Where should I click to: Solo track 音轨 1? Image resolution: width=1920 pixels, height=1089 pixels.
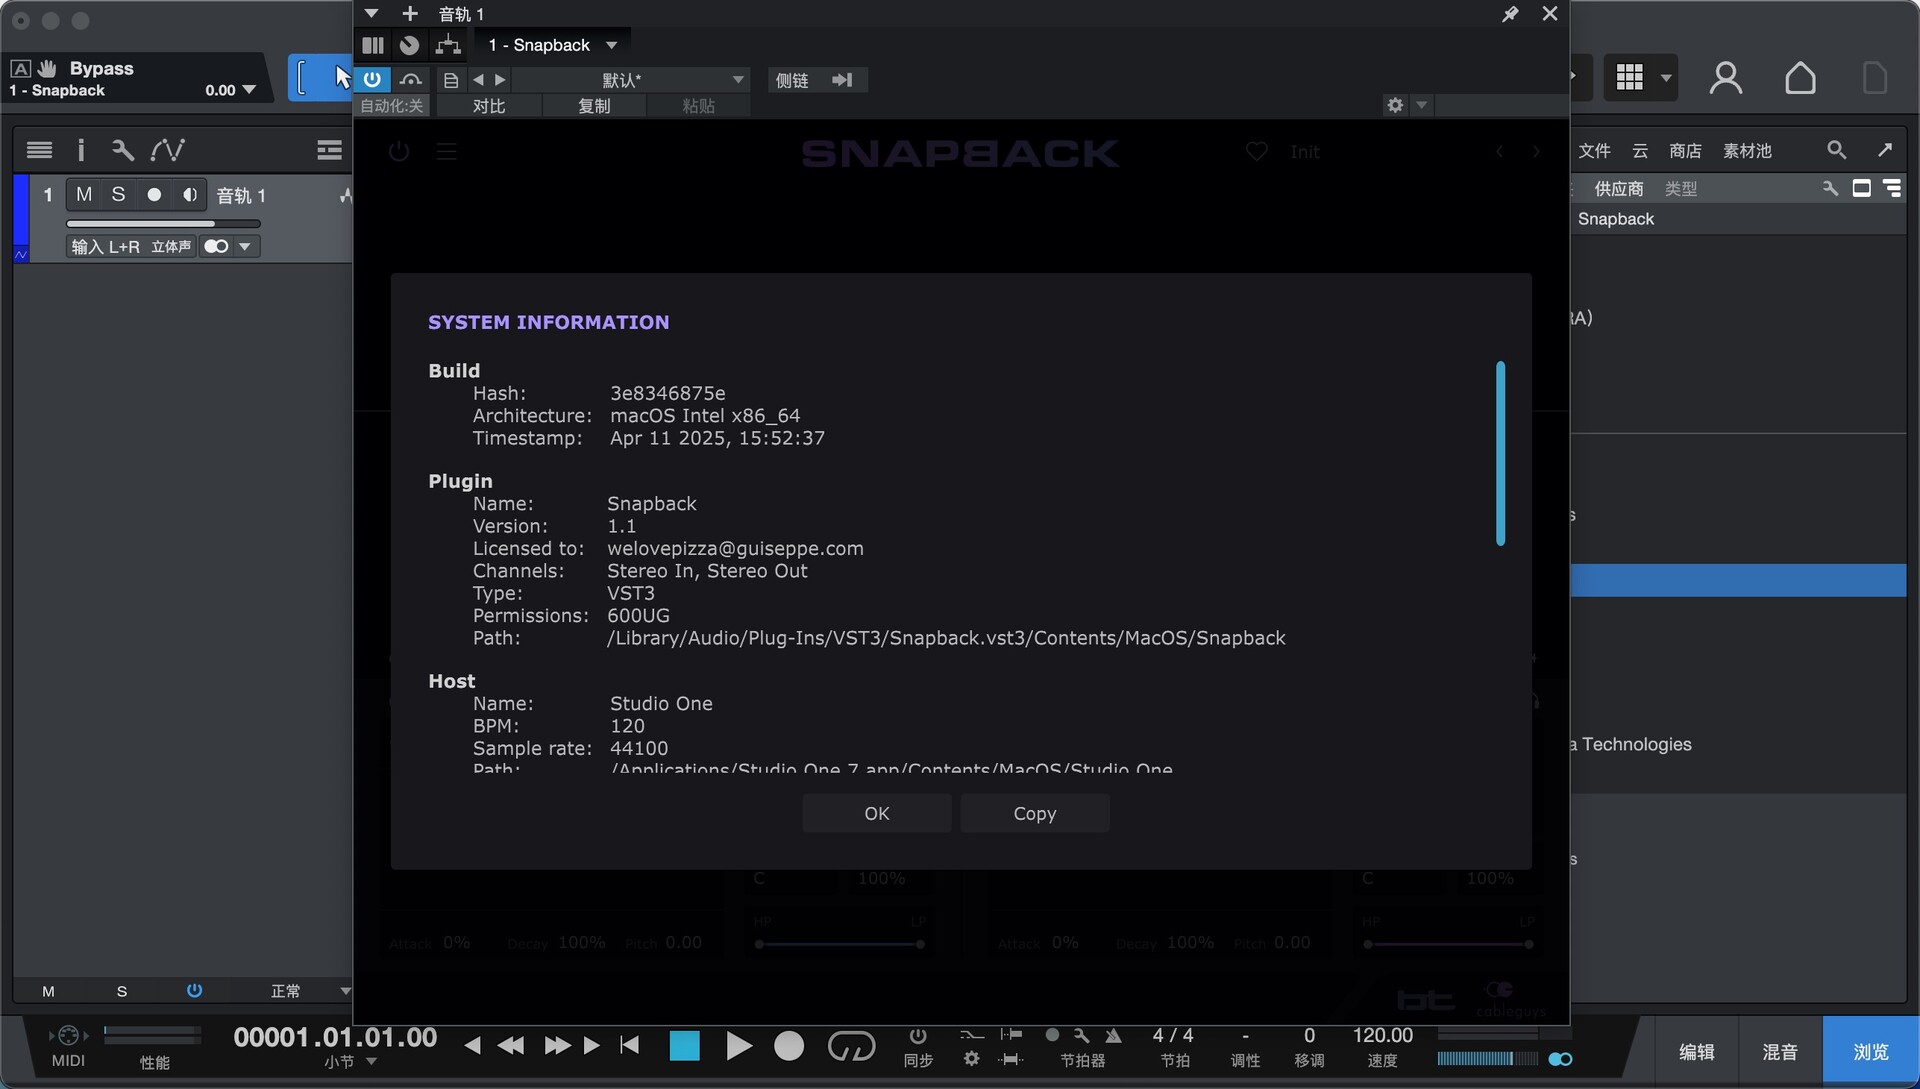[x=118, y=195]
